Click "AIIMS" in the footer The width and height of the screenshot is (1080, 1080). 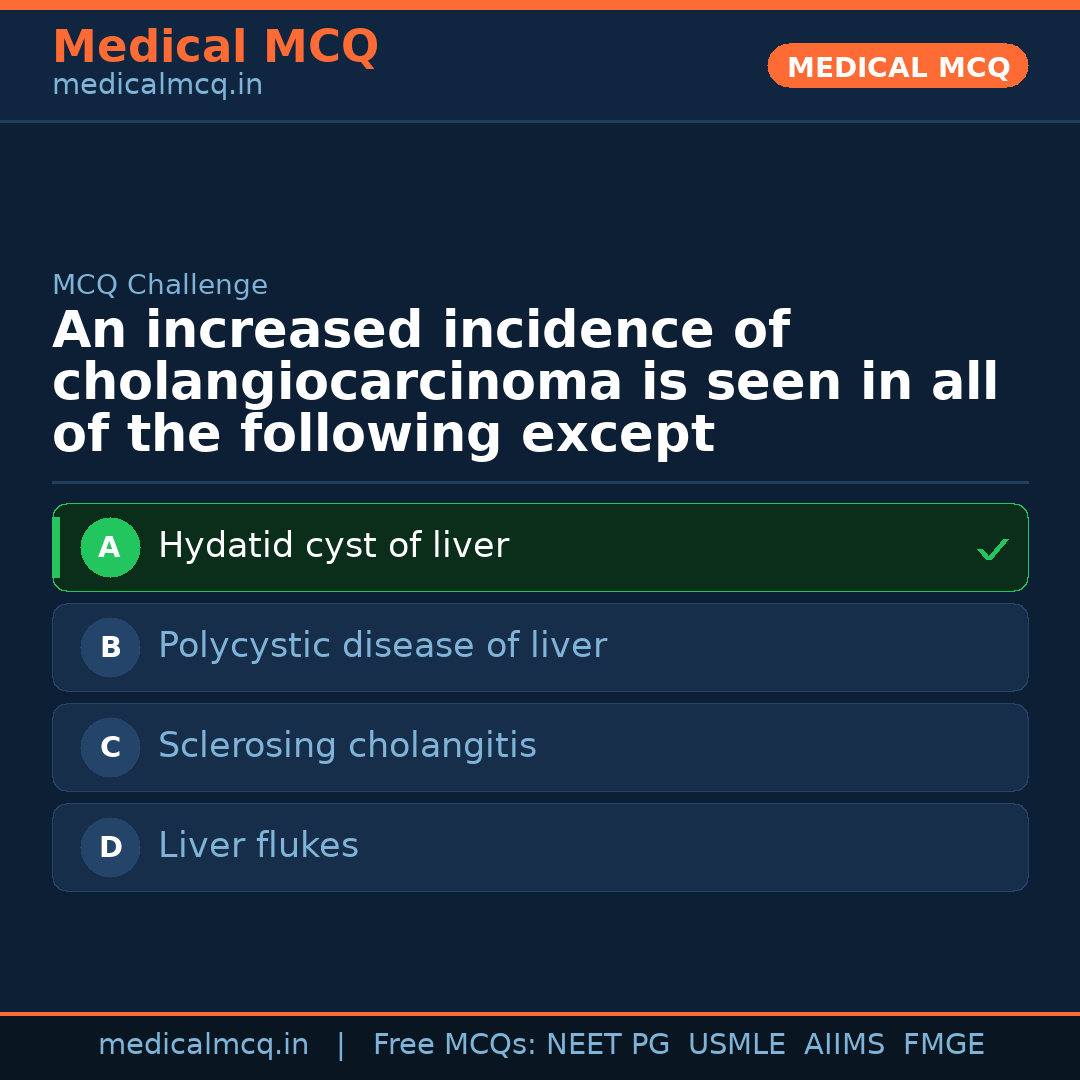(x=844, y=1045)
